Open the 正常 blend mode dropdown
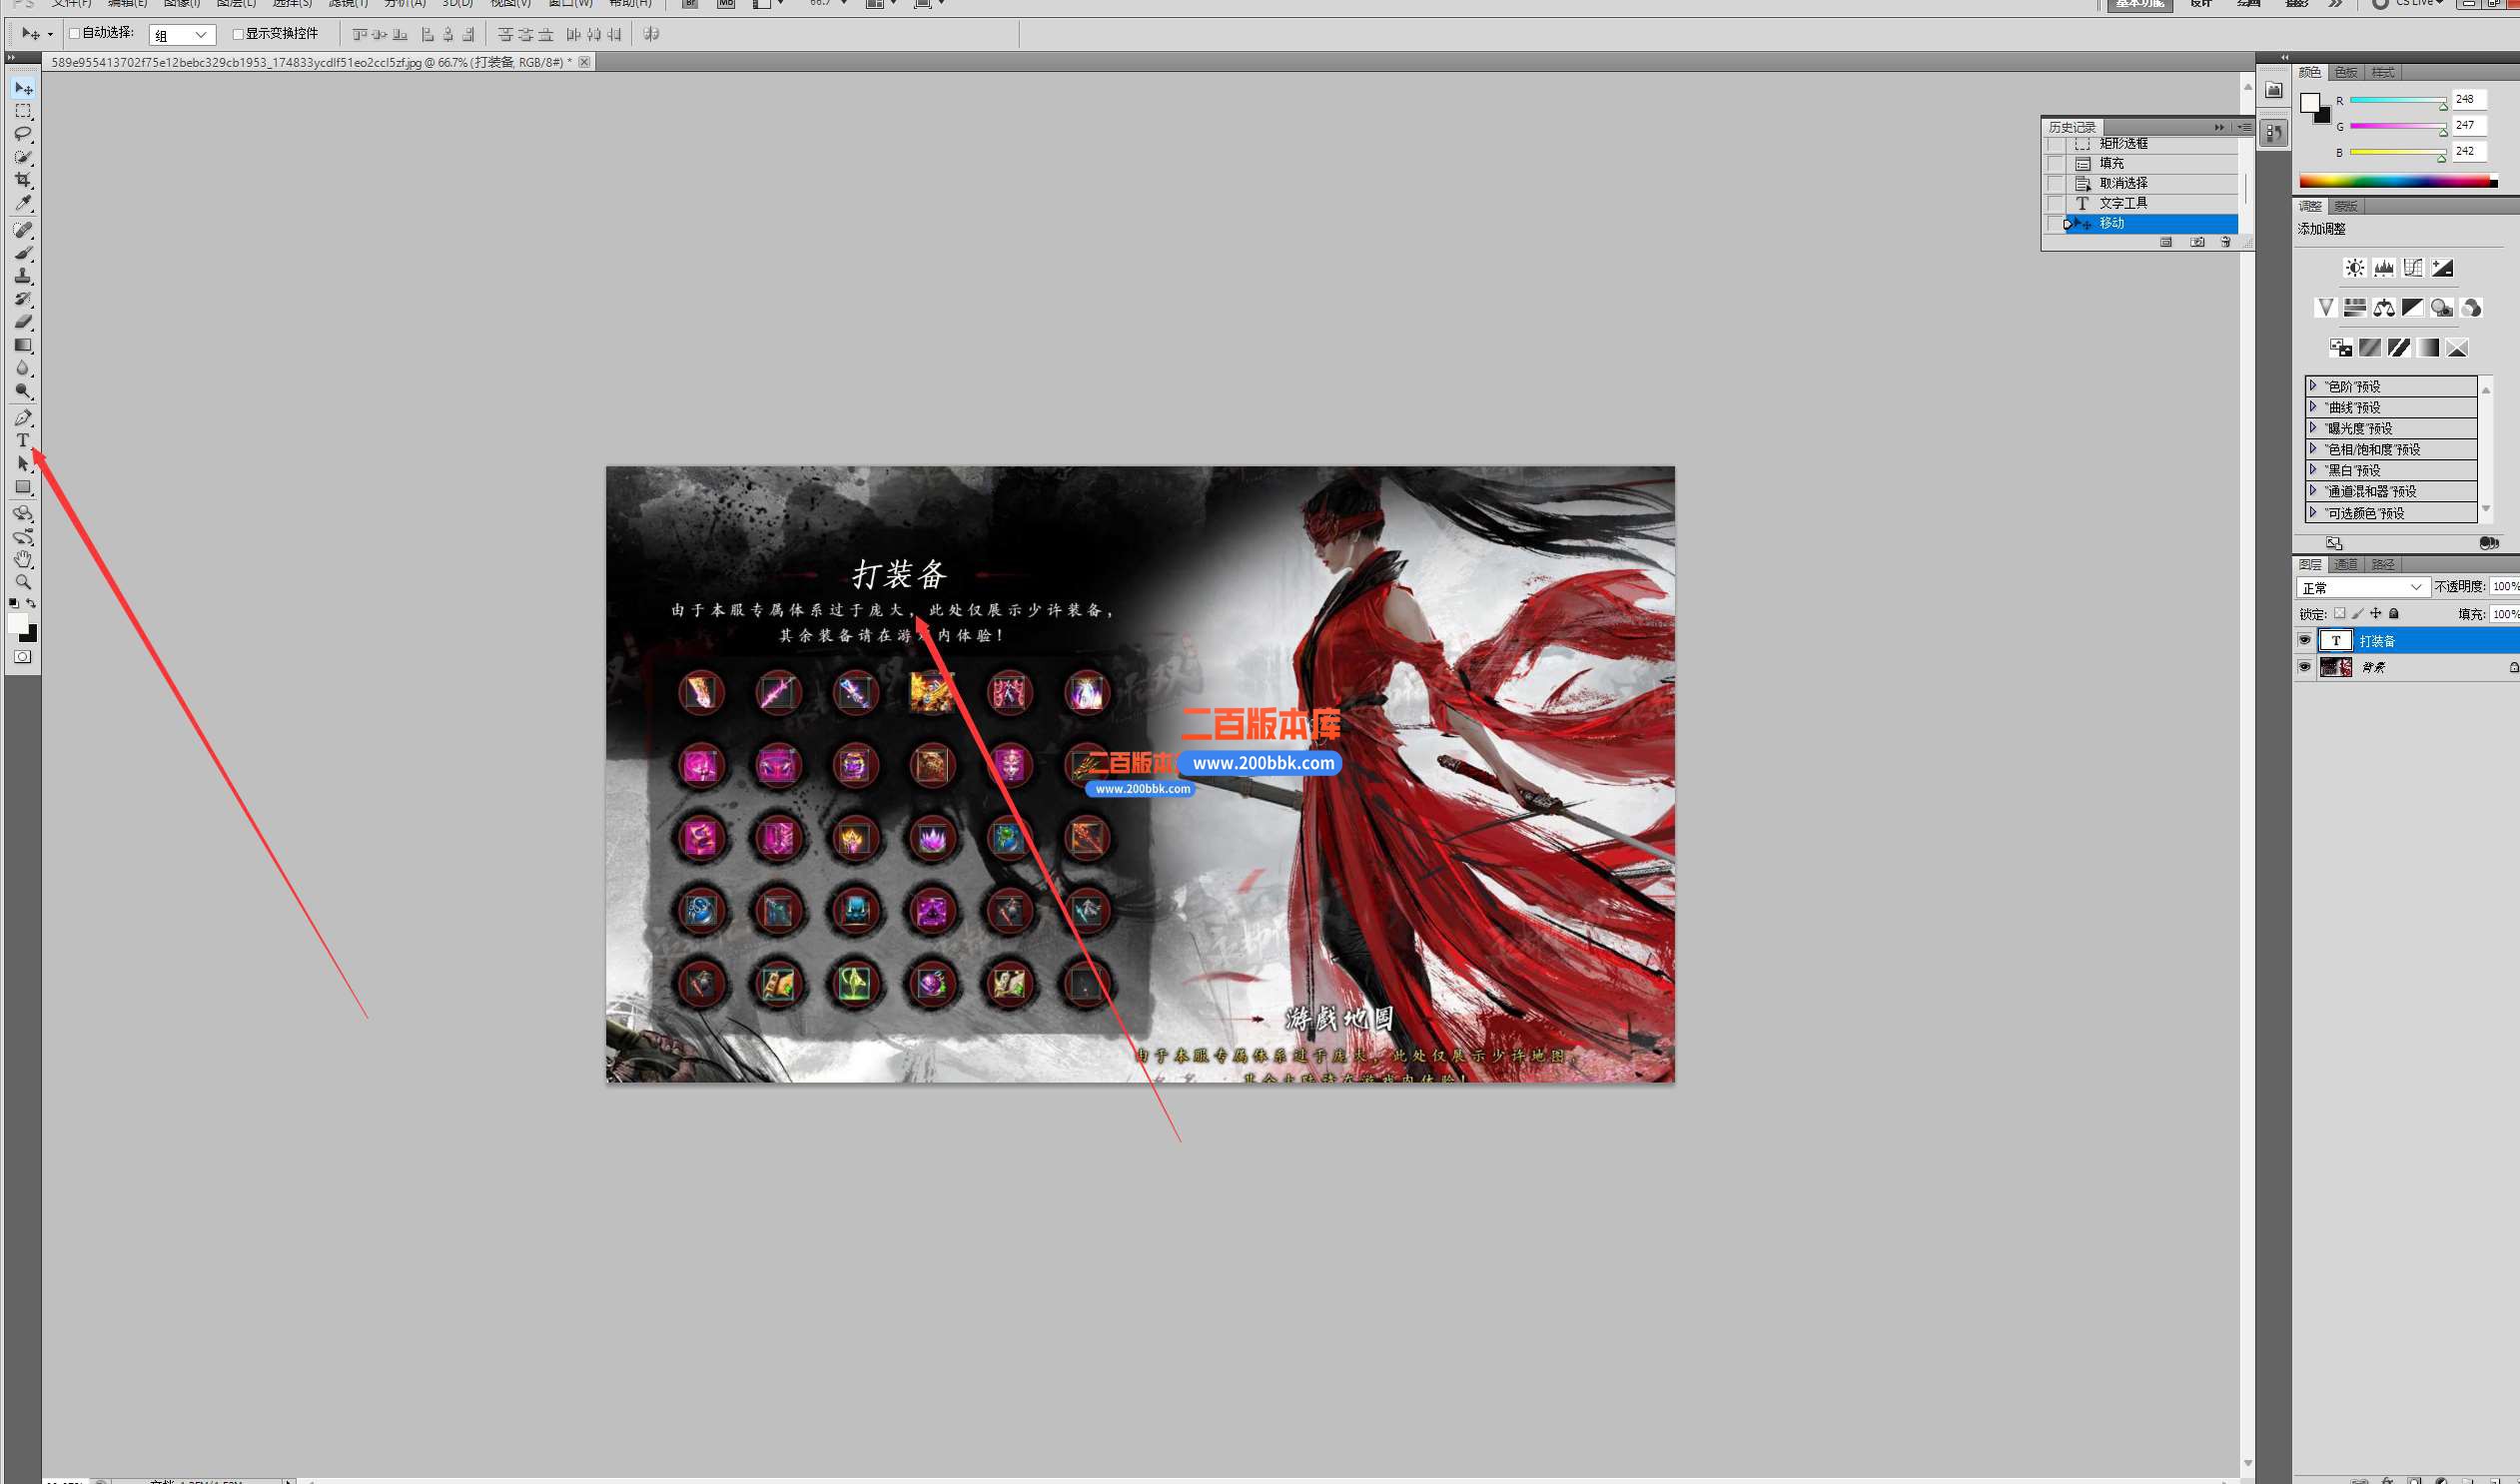This screenshot has width=2520, height=1484. coord(2362,587)
